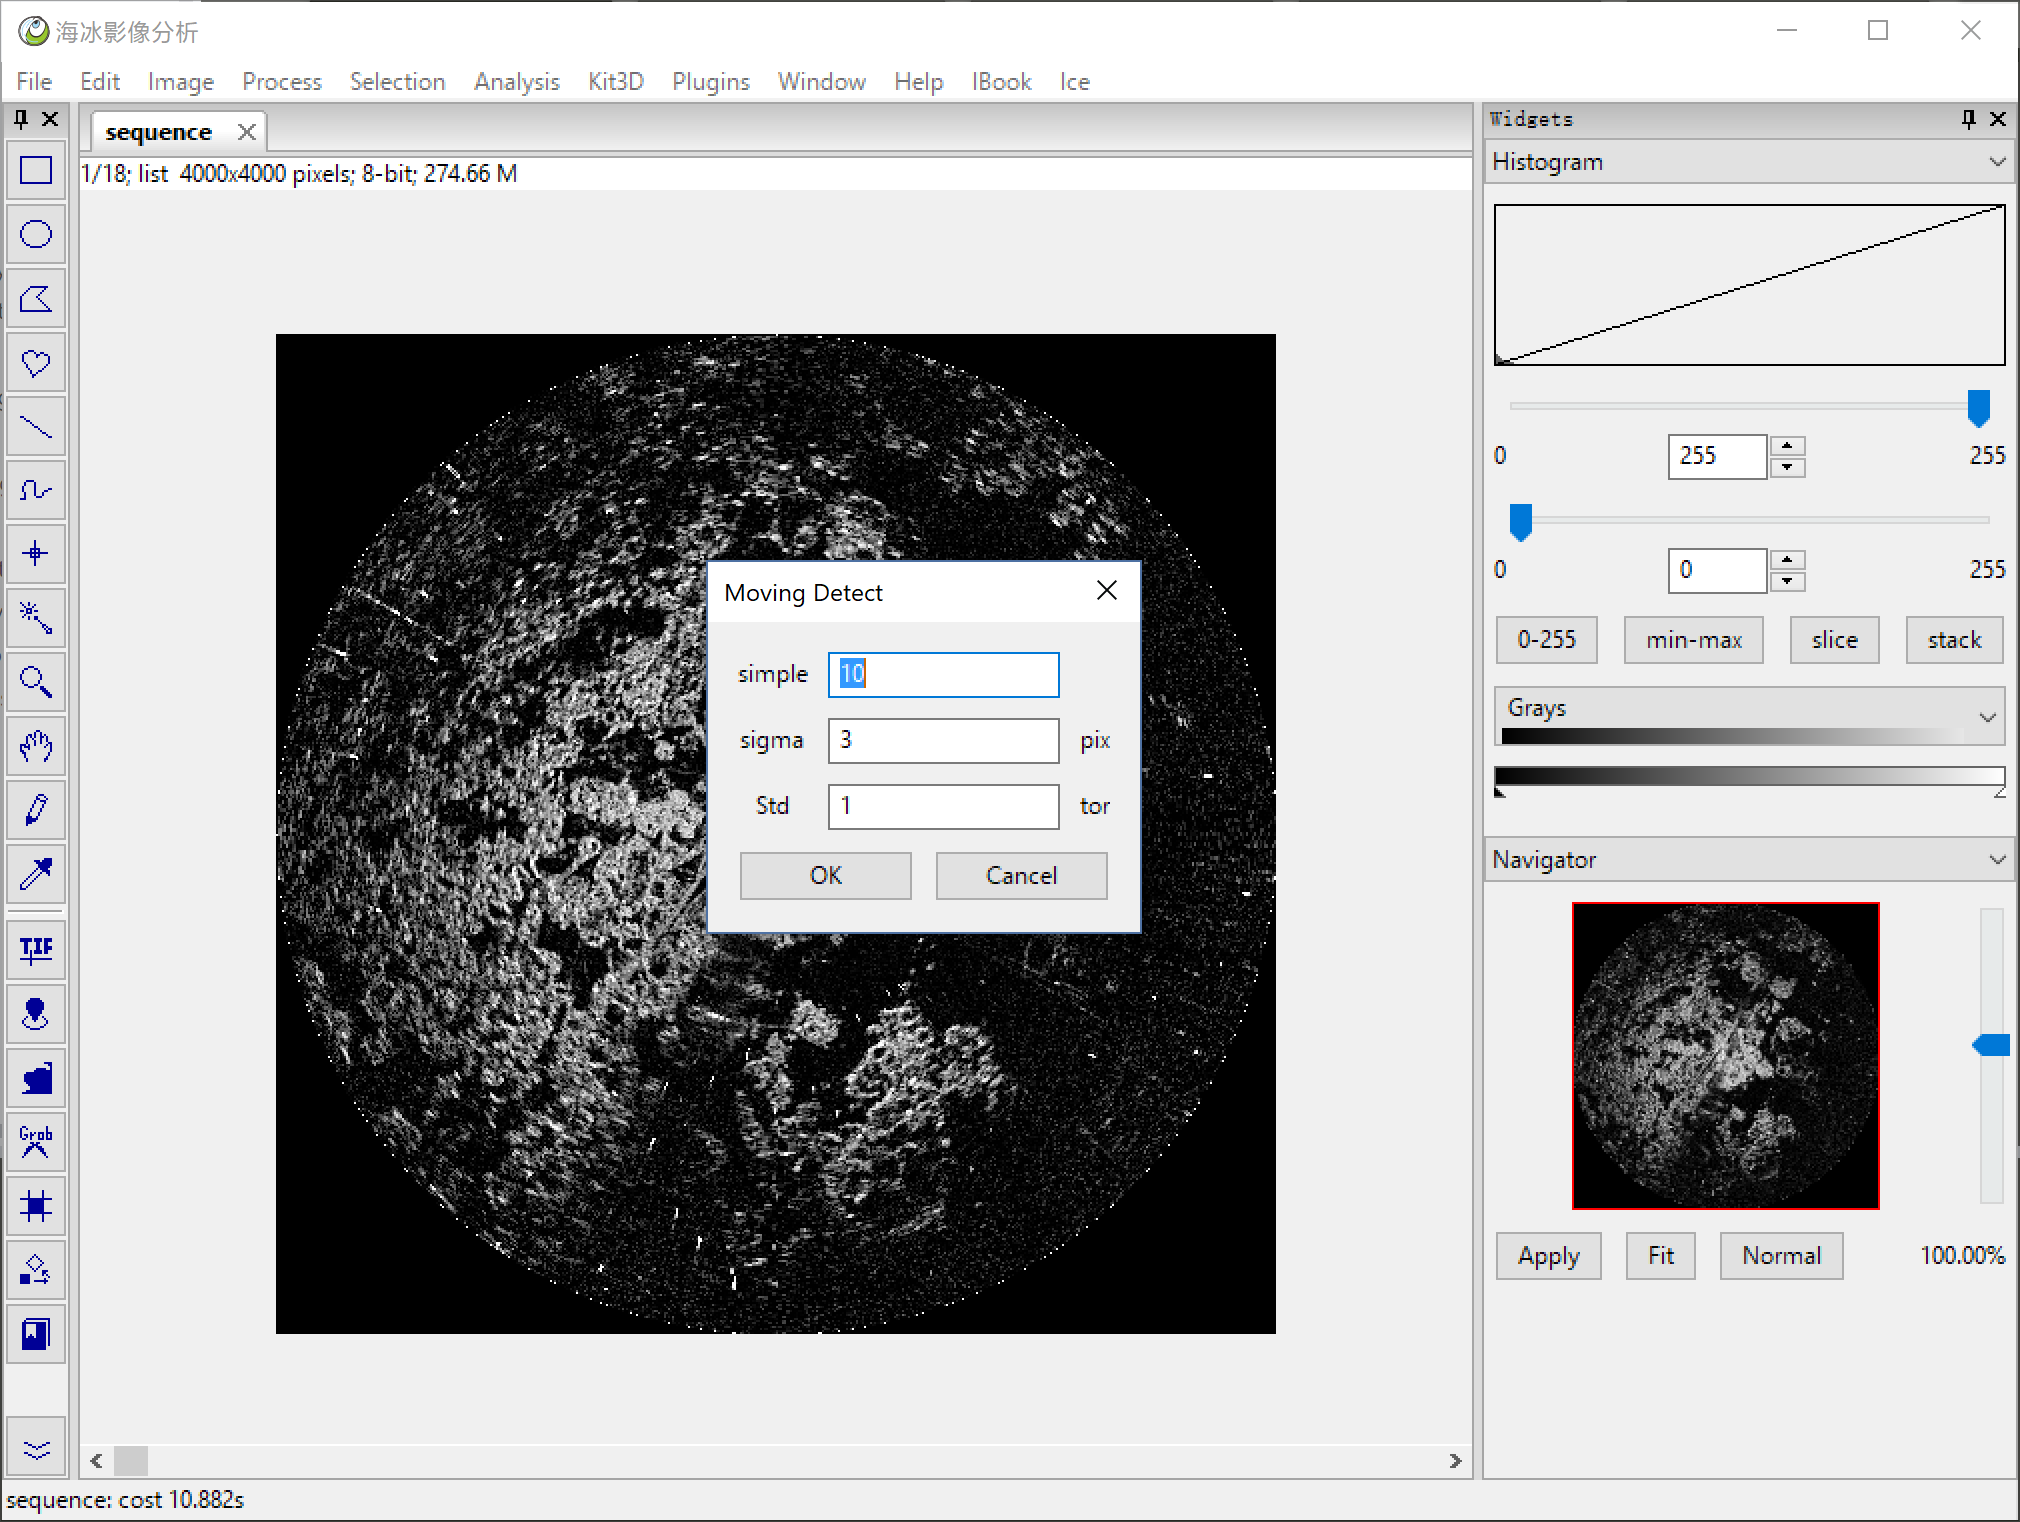
Task: Activate the magnifier zoom tool
Action: [x=36, y=682]
